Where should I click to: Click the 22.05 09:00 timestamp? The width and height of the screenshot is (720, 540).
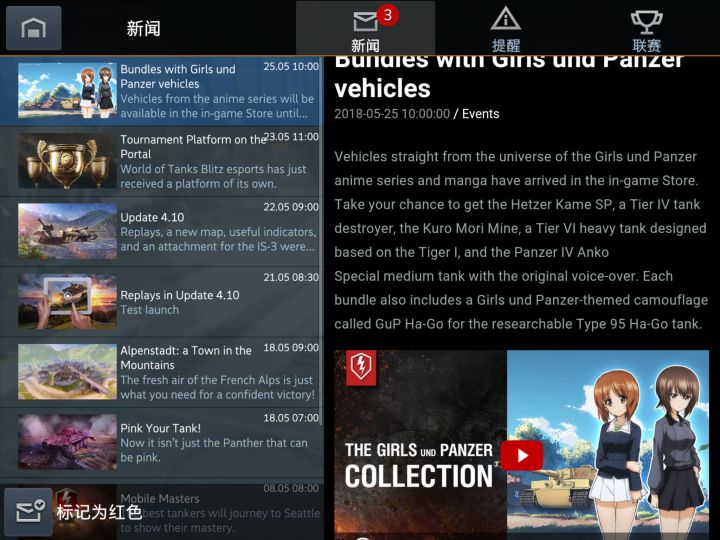pyautogui.click(x=291, y=207)
